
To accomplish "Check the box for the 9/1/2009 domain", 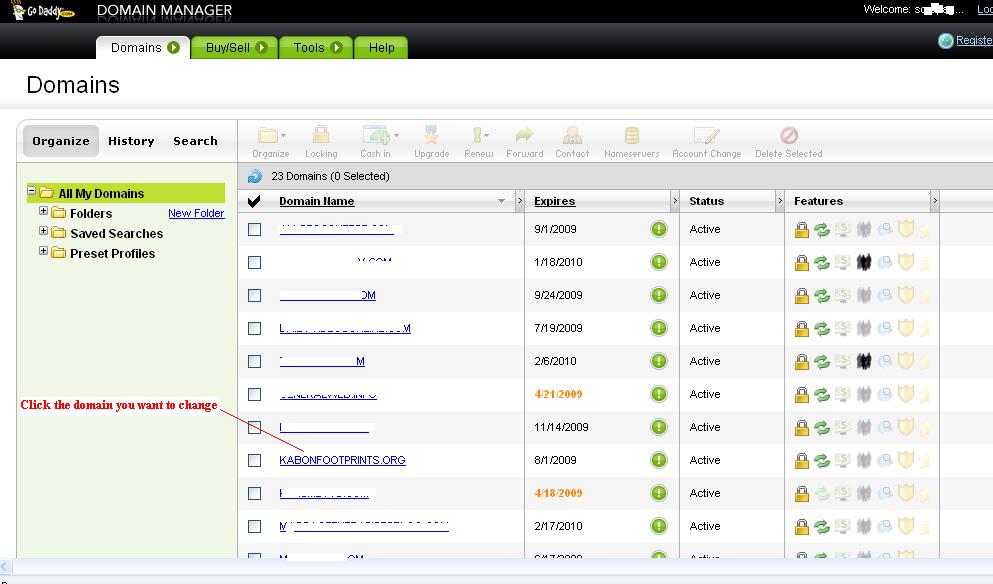I will 255,229.
